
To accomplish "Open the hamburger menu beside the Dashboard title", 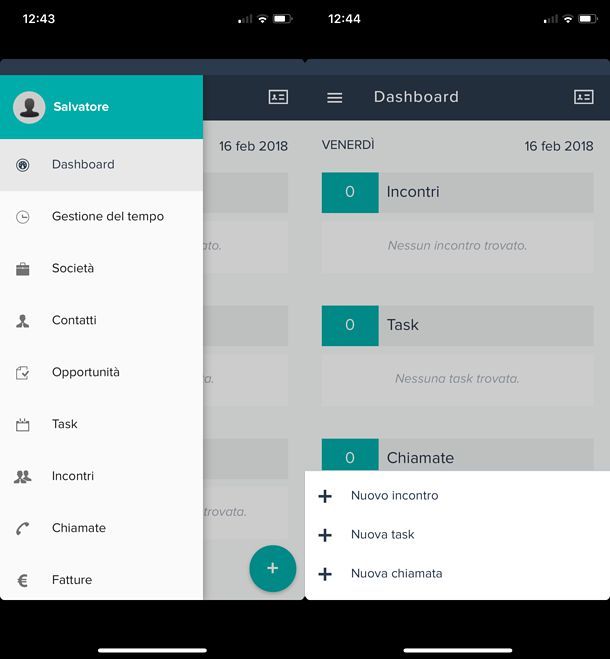I will [x=335, y=98].
